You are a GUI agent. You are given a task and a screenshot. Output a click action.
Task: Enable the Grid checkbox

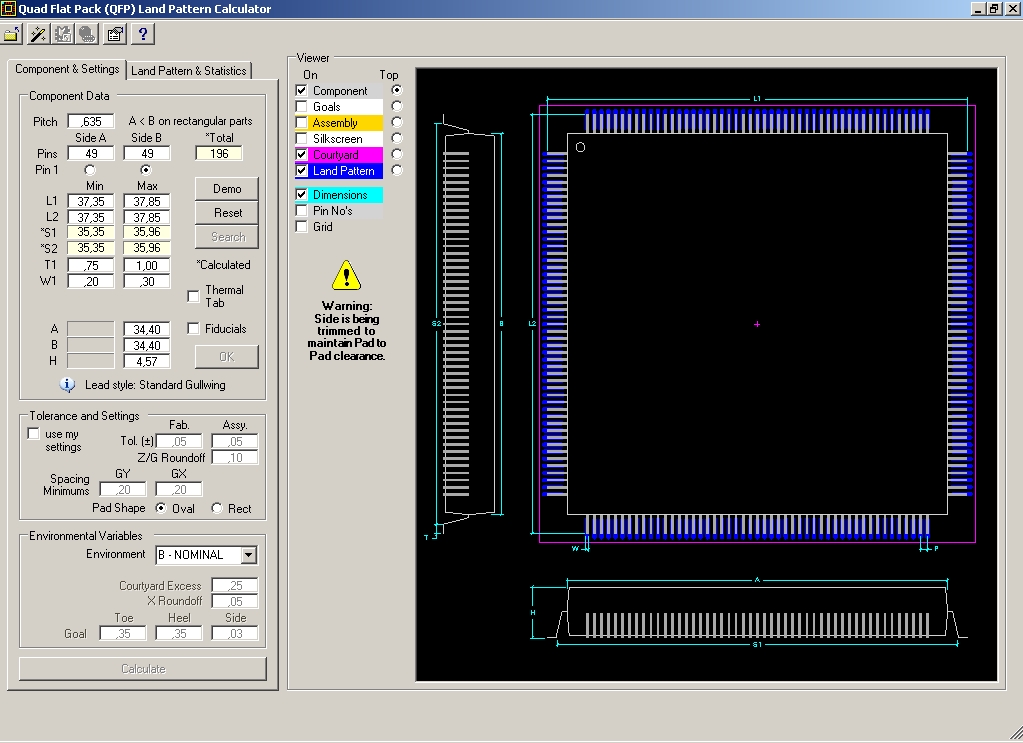click(302, 227)
